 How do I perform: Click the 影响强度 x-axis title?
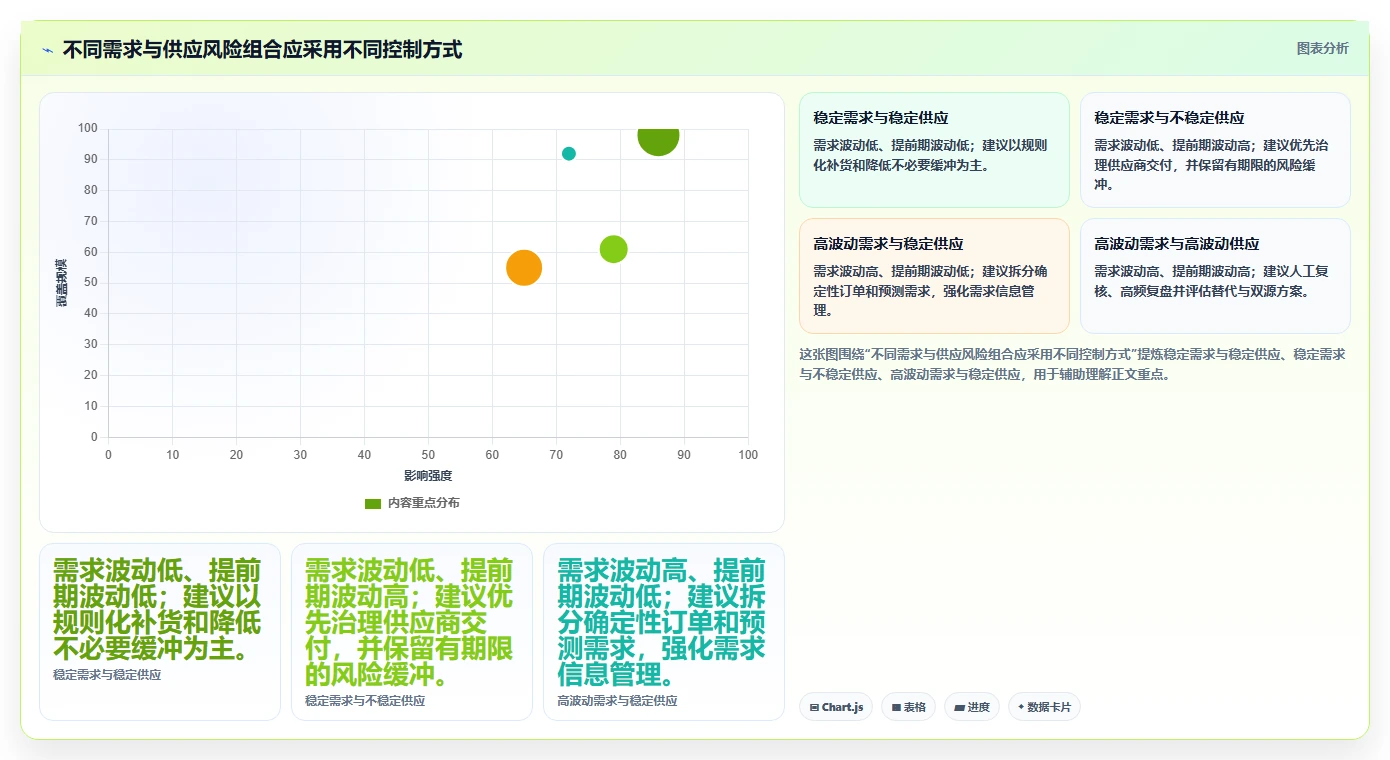pyautogui.click(x=428, y=475)
